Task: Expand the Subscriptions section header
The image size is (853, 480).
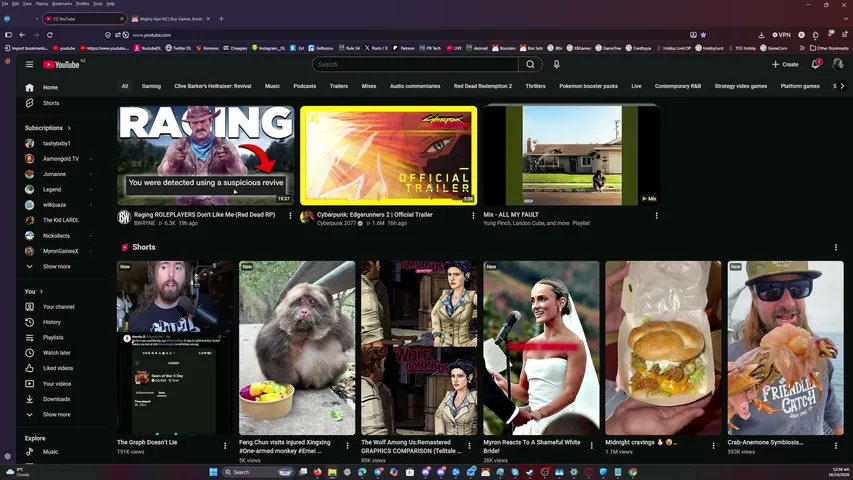Action: coord(47,128)
